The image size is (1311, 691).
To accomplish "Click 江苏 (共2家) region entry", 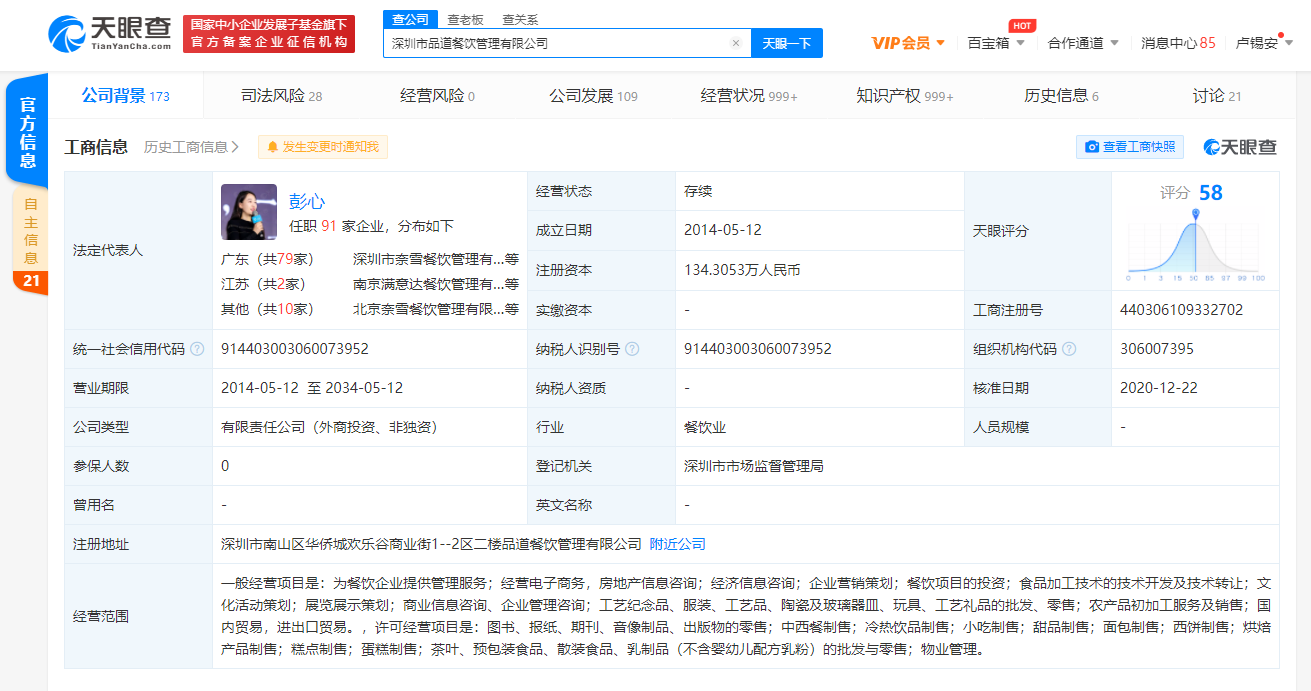I will [x=263, y=284].
